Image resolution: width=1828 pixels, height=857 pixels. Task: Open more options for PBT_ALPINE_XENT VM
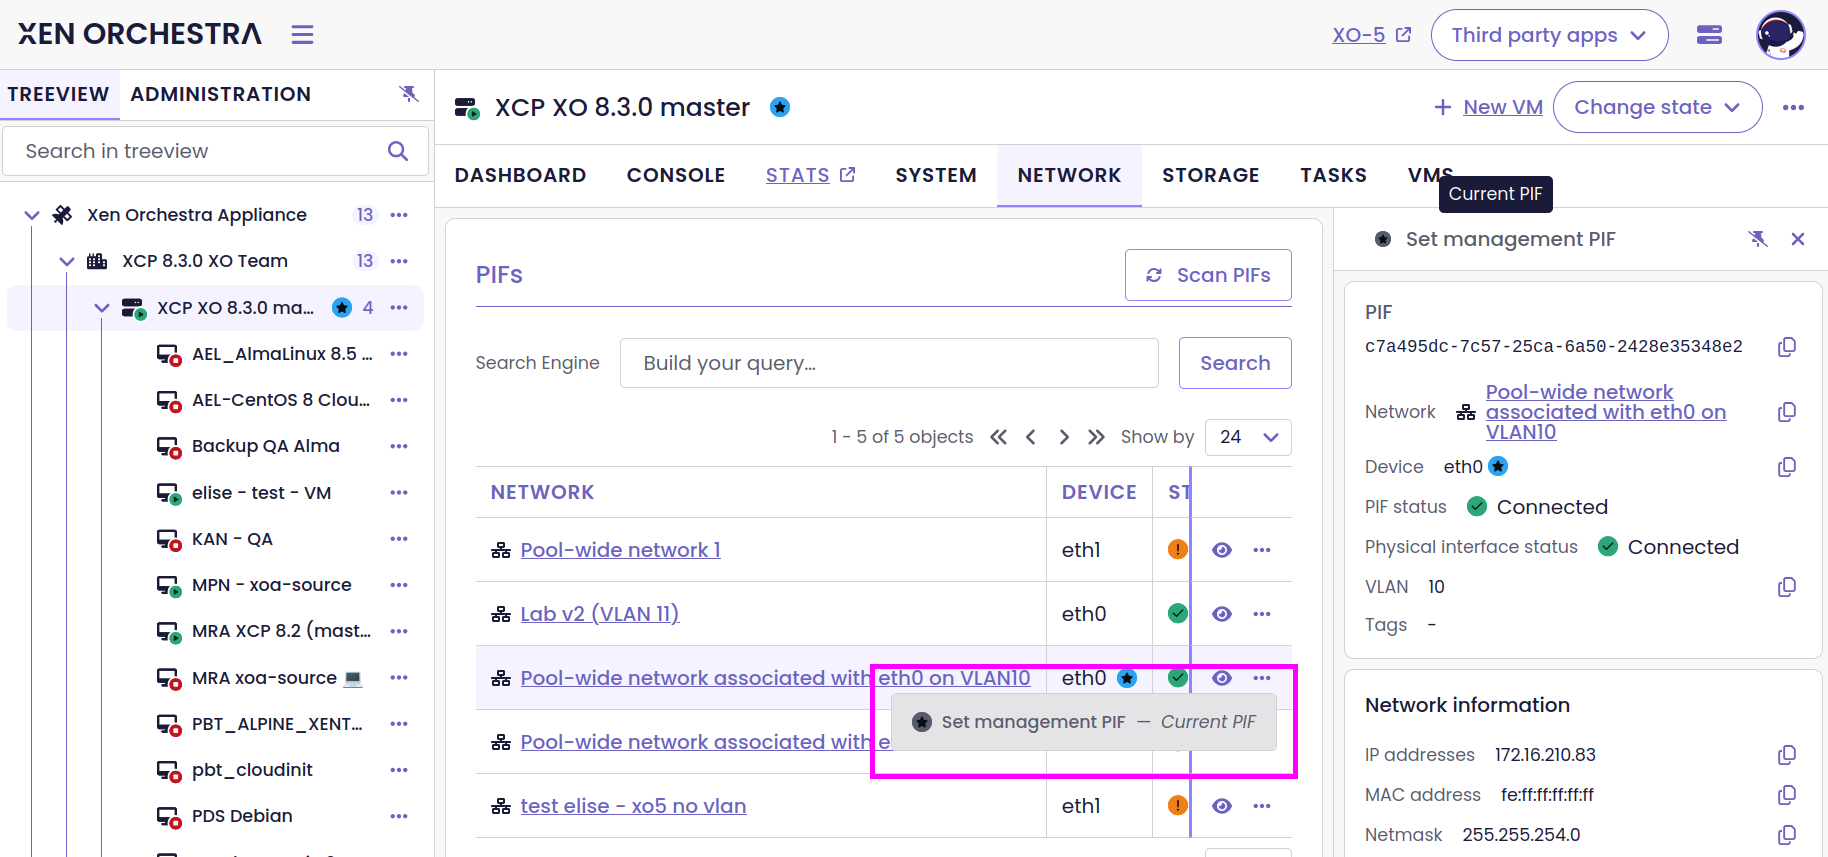pos(399,724)
